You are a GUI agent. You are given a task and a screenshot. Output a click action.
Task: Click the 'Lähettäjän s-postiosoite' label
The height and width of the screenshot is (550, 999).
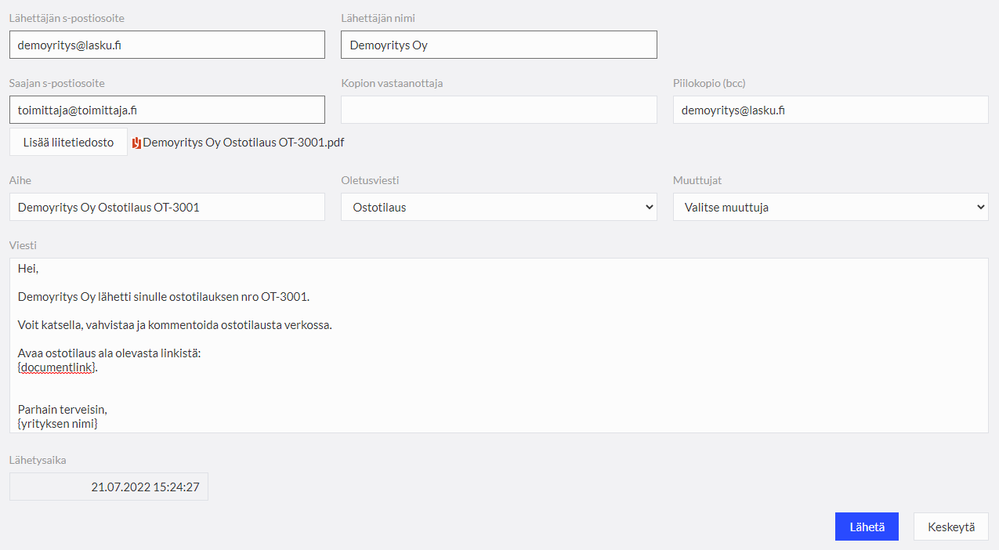coord(67,18)
